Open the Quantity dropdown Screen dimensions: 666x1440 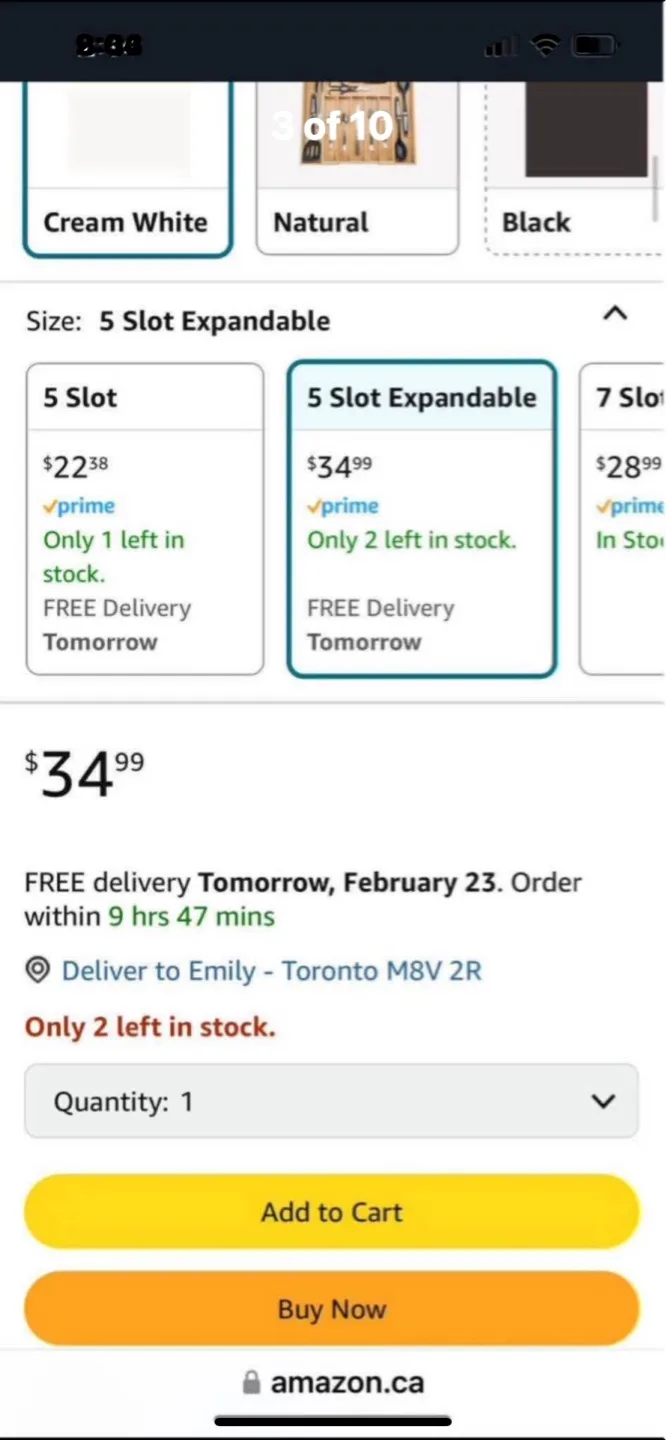pyautogui.click(x=331, y=1101)
